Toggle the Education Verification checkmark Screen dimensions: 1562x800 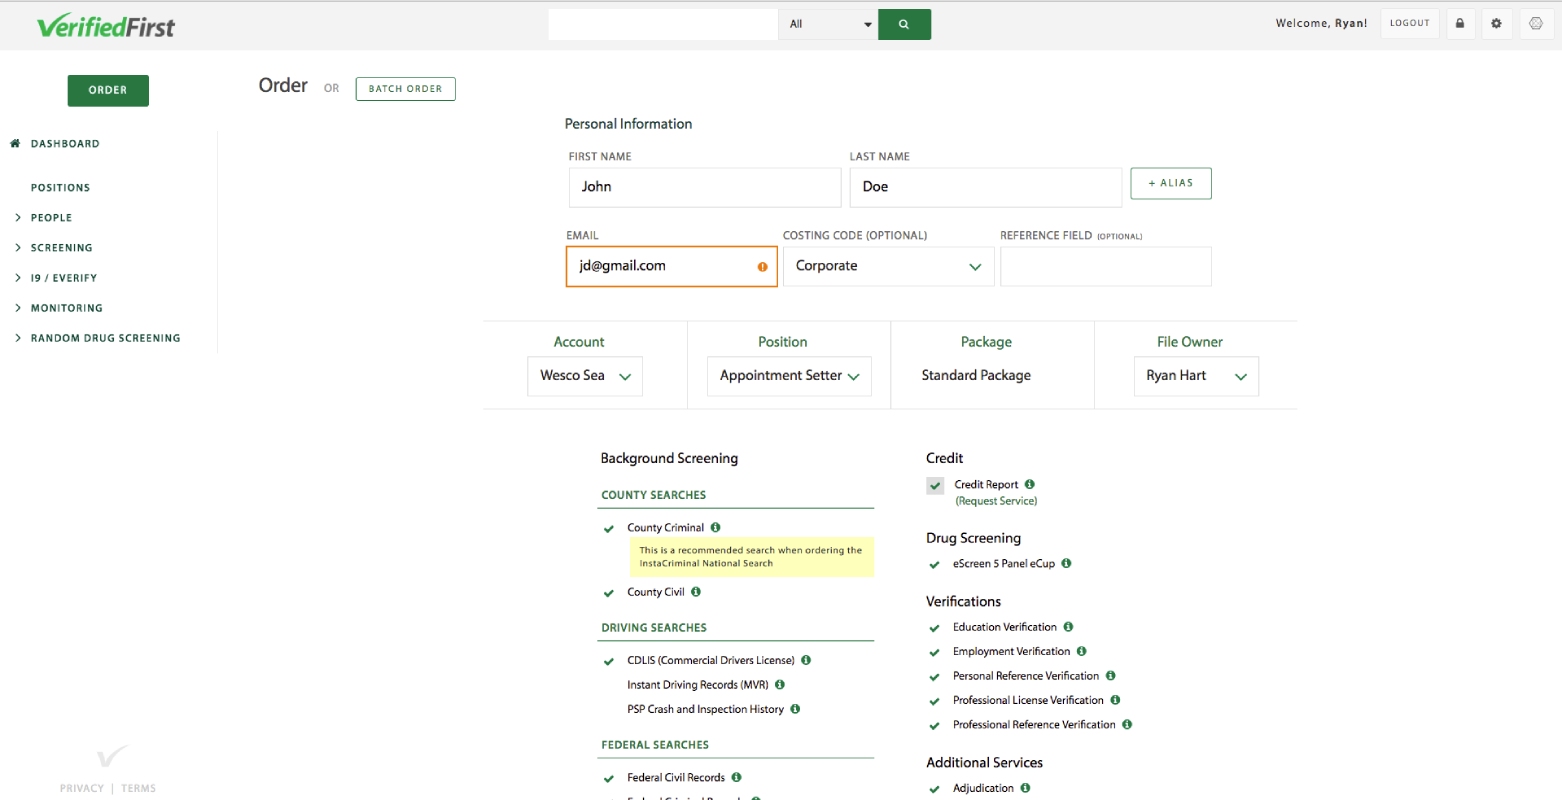(934, 628)
